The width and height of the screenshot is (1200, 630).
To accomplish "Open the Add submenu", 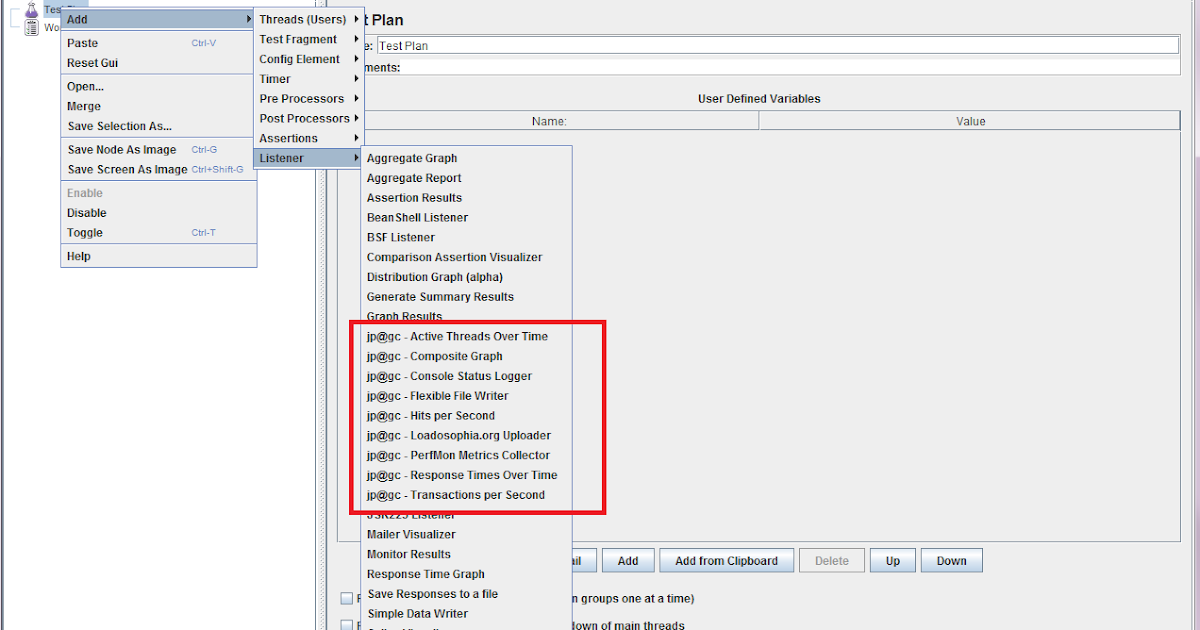I will [x=158, y=19].
